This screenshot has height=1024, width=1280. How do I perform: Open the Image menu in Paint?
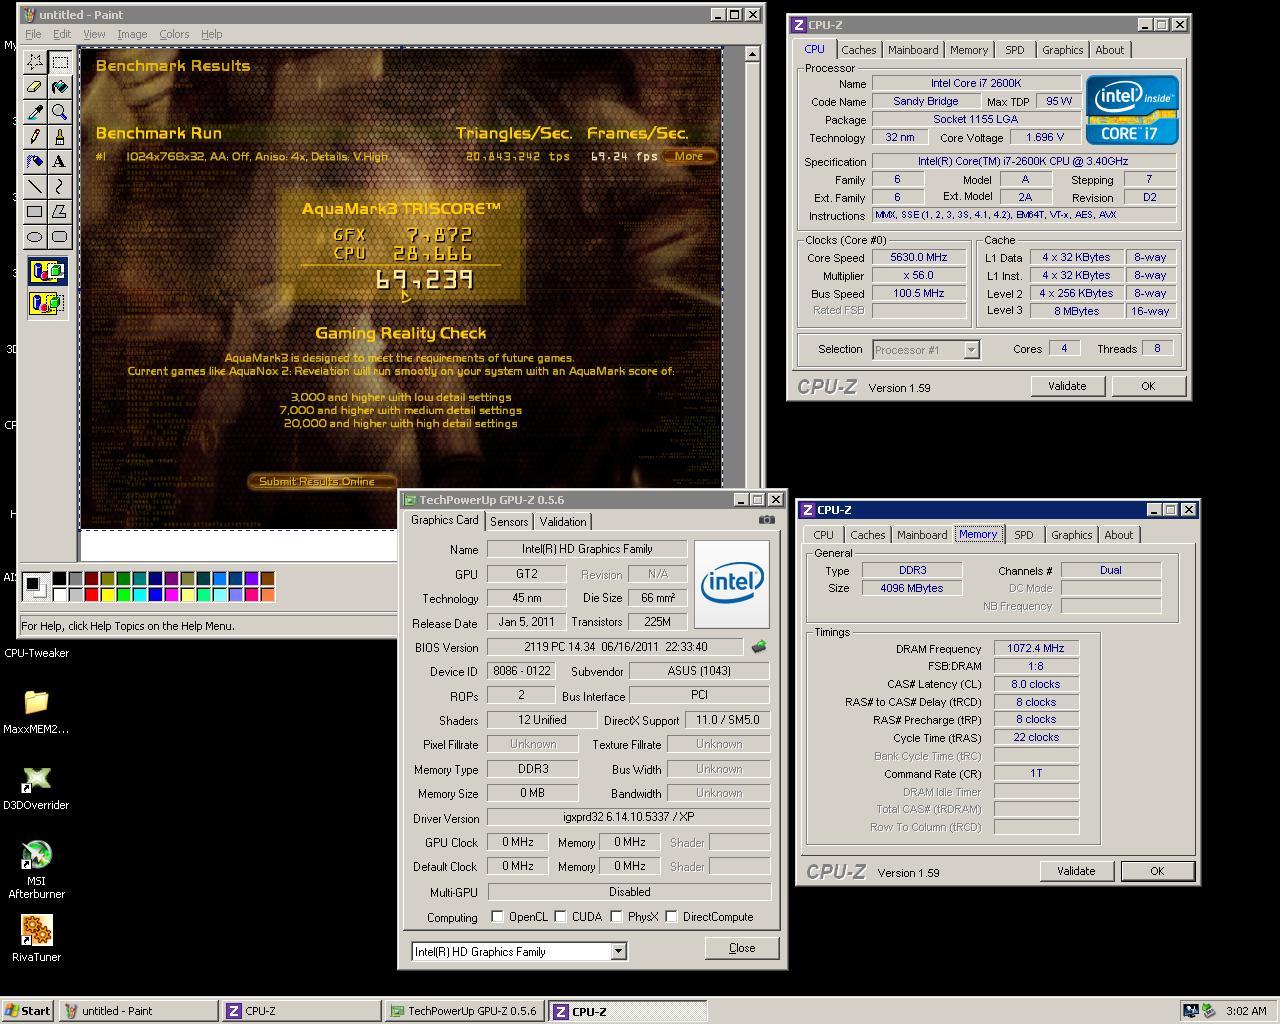click(132, 34)
